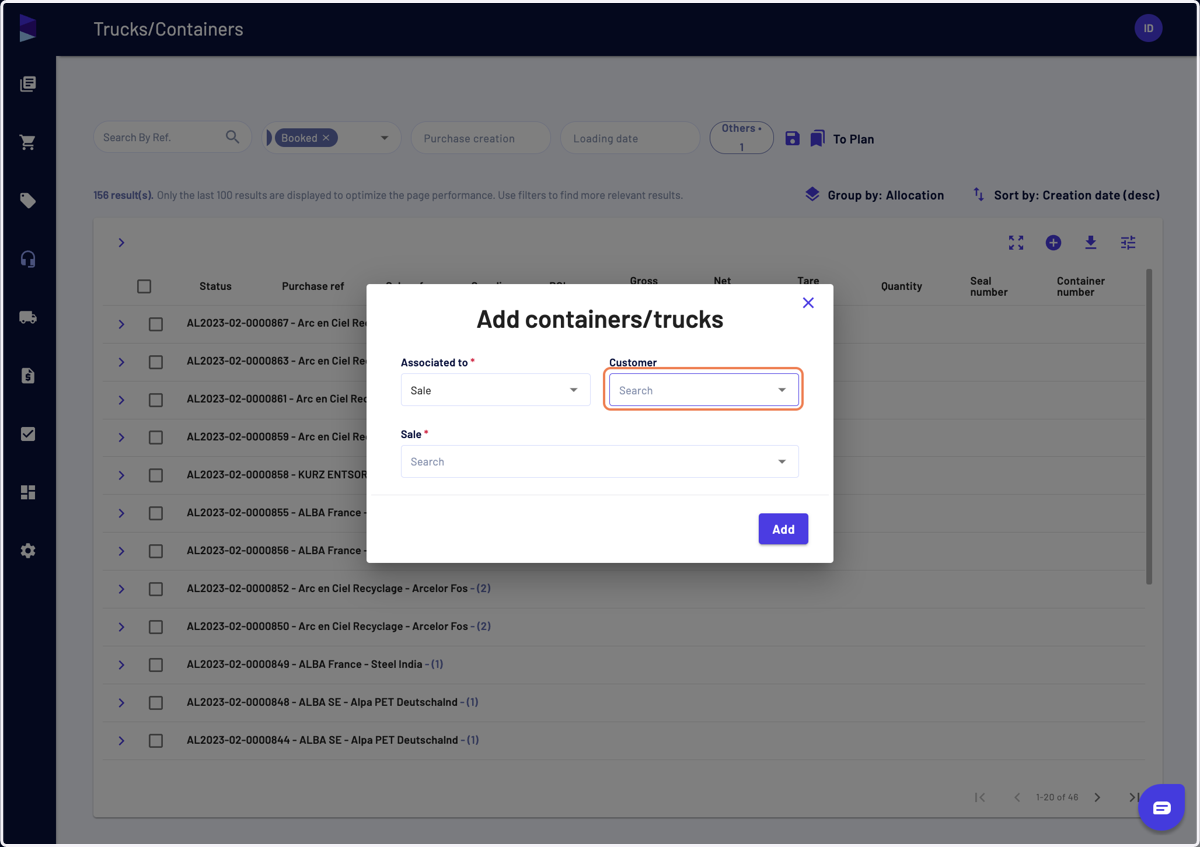The width and height of the screenshot is (1200, 847).
Task: Expand the AL2023-02-0000859 row
Action: pos(121,438)
